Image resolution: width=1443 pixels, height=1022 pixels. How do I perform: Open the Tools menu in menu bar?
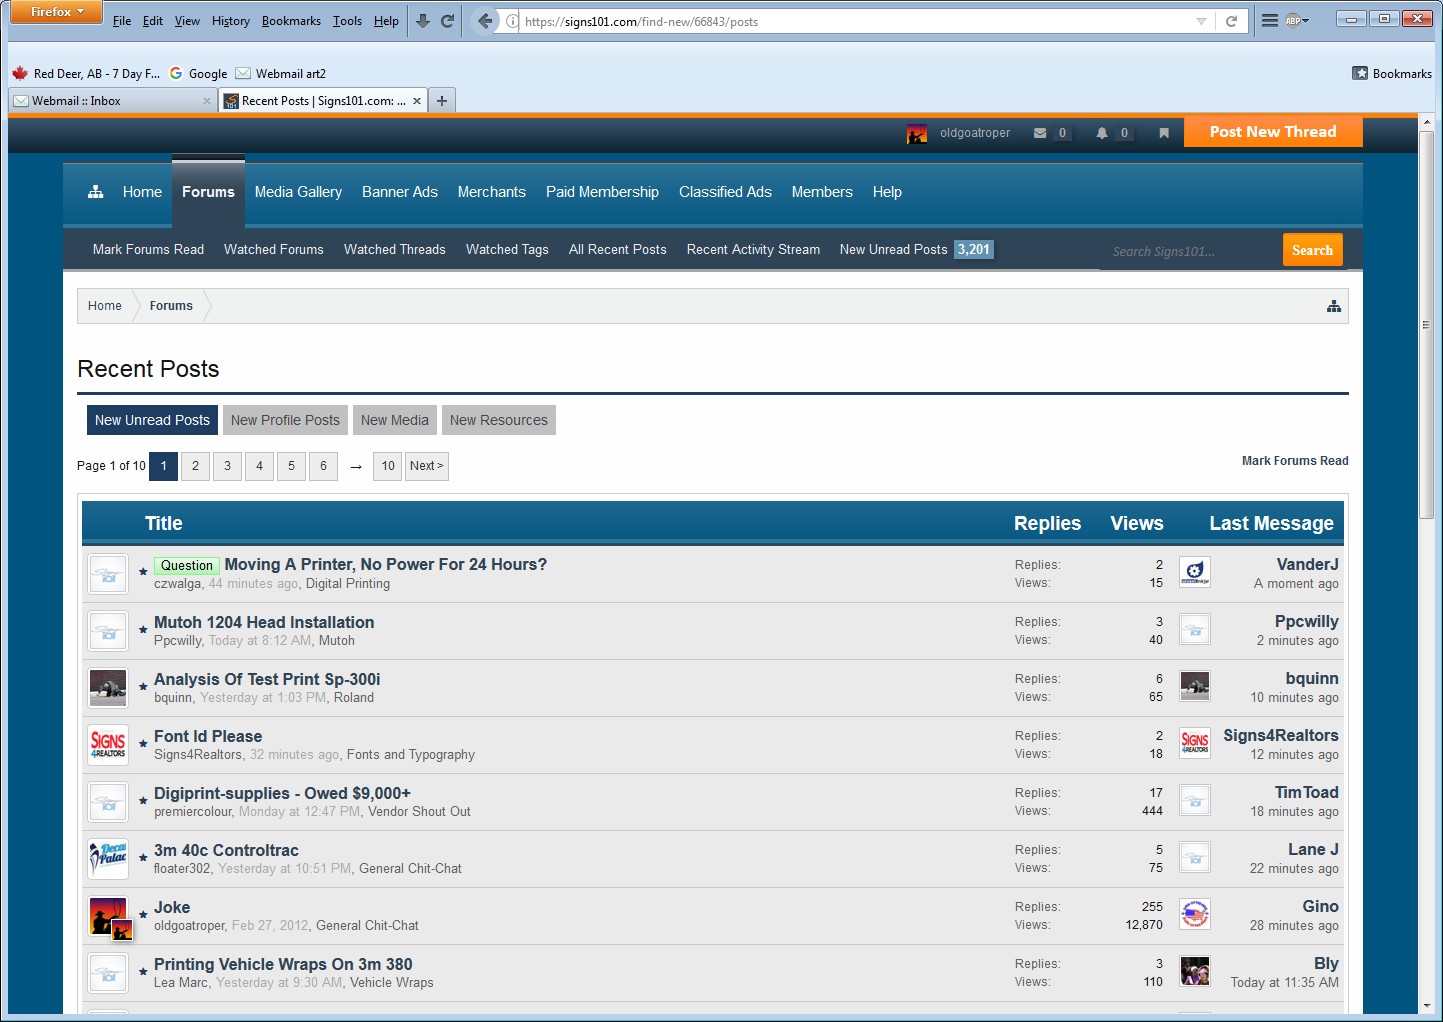coord(347,21)
